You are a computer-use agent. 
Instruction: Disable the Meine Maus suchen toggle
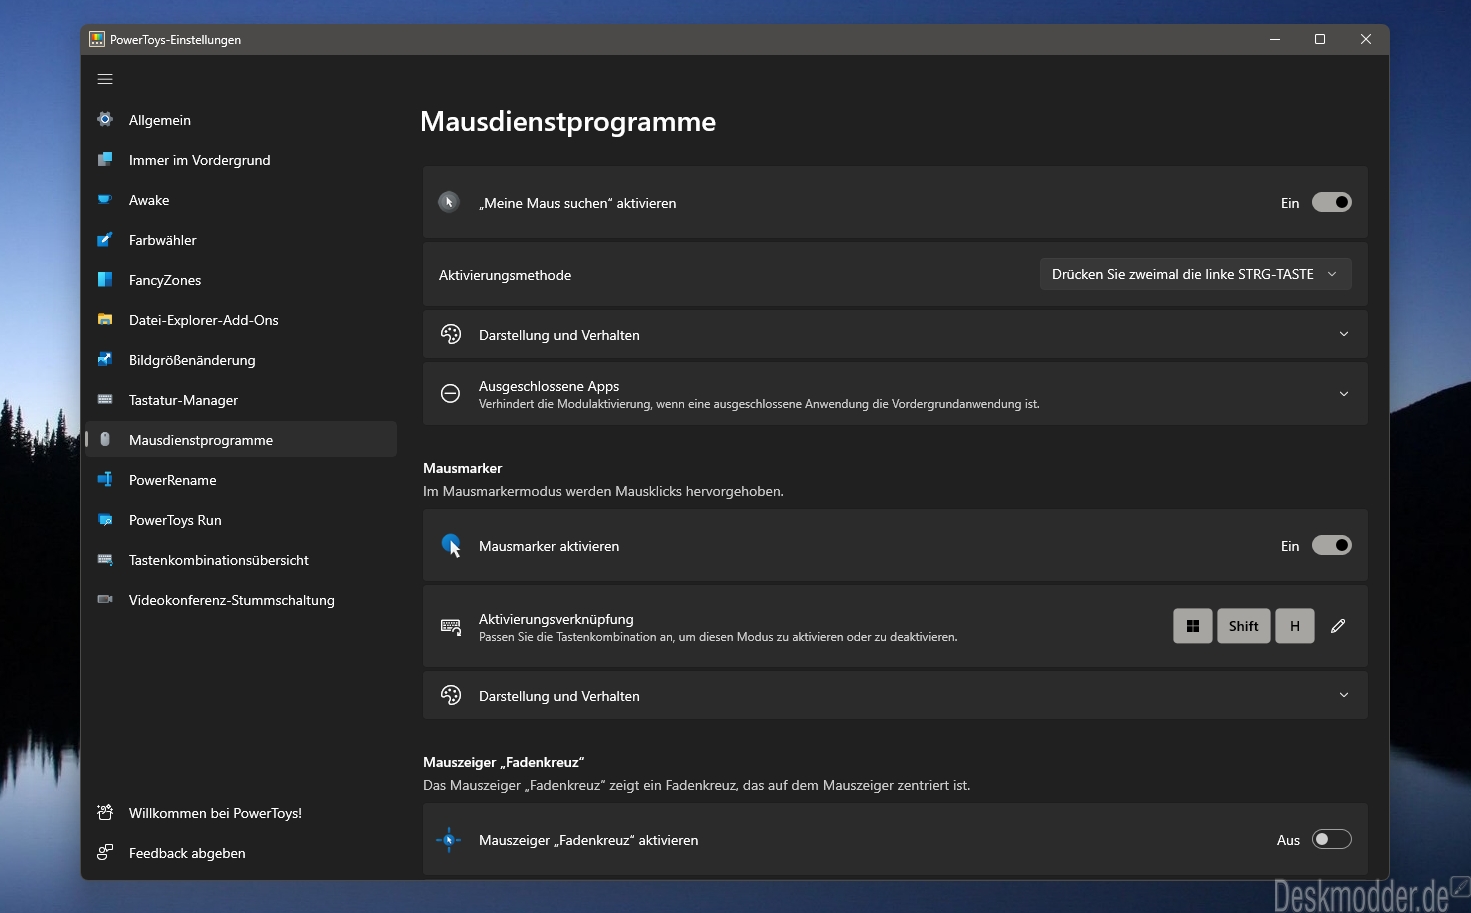click(1331, 202)
